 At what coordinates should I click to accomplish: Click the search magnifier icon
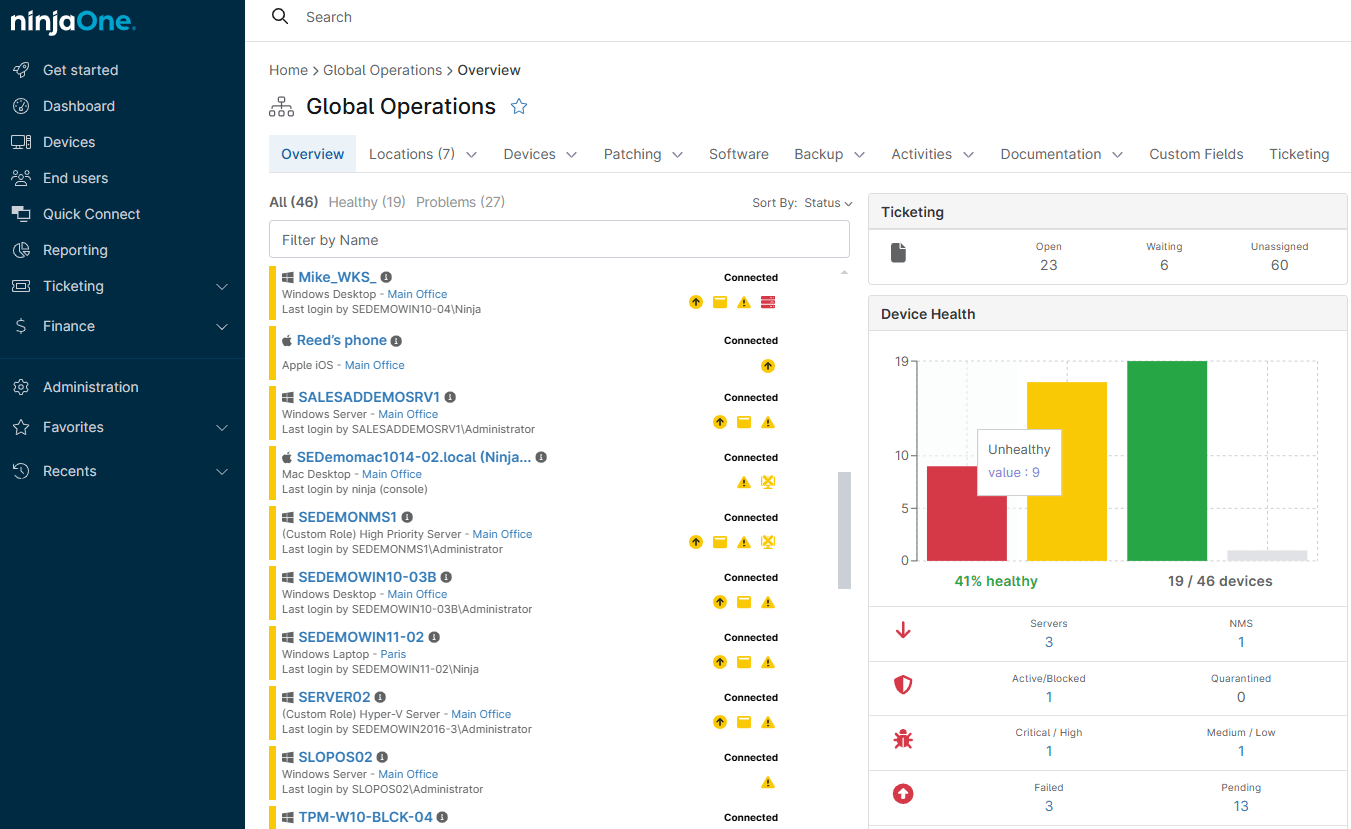280,16
